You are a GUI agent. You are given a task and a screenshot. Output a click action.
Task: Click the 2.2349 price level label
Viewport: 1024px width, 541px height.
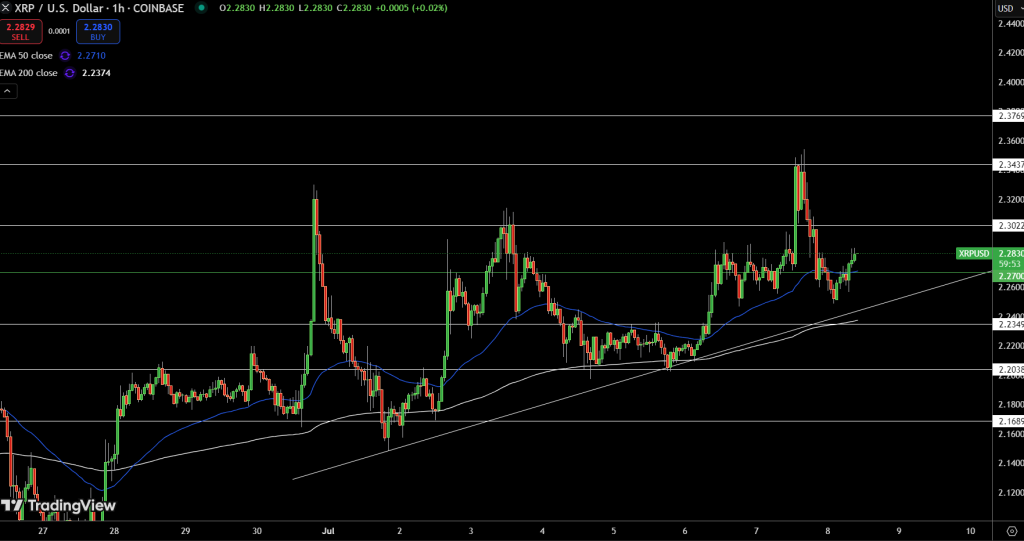1008,324
